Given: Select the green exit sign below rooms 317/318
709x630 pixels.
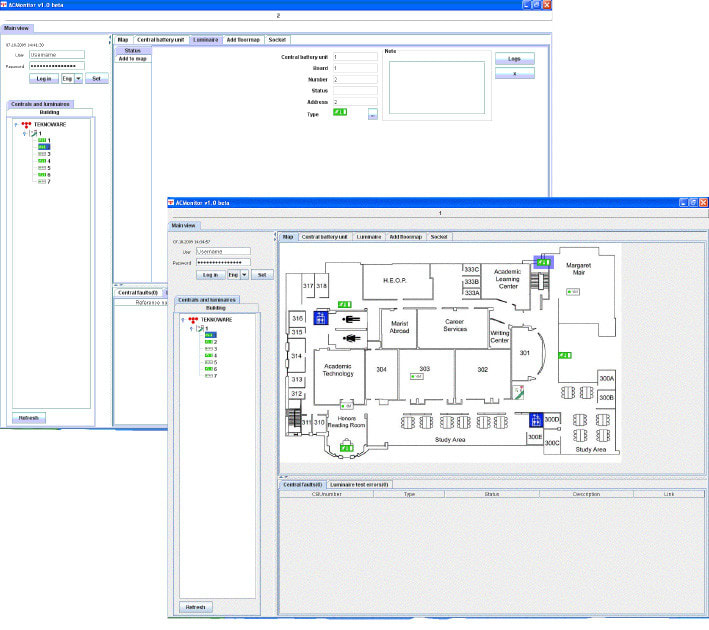Looking at the screenshot, I should 344,302.
